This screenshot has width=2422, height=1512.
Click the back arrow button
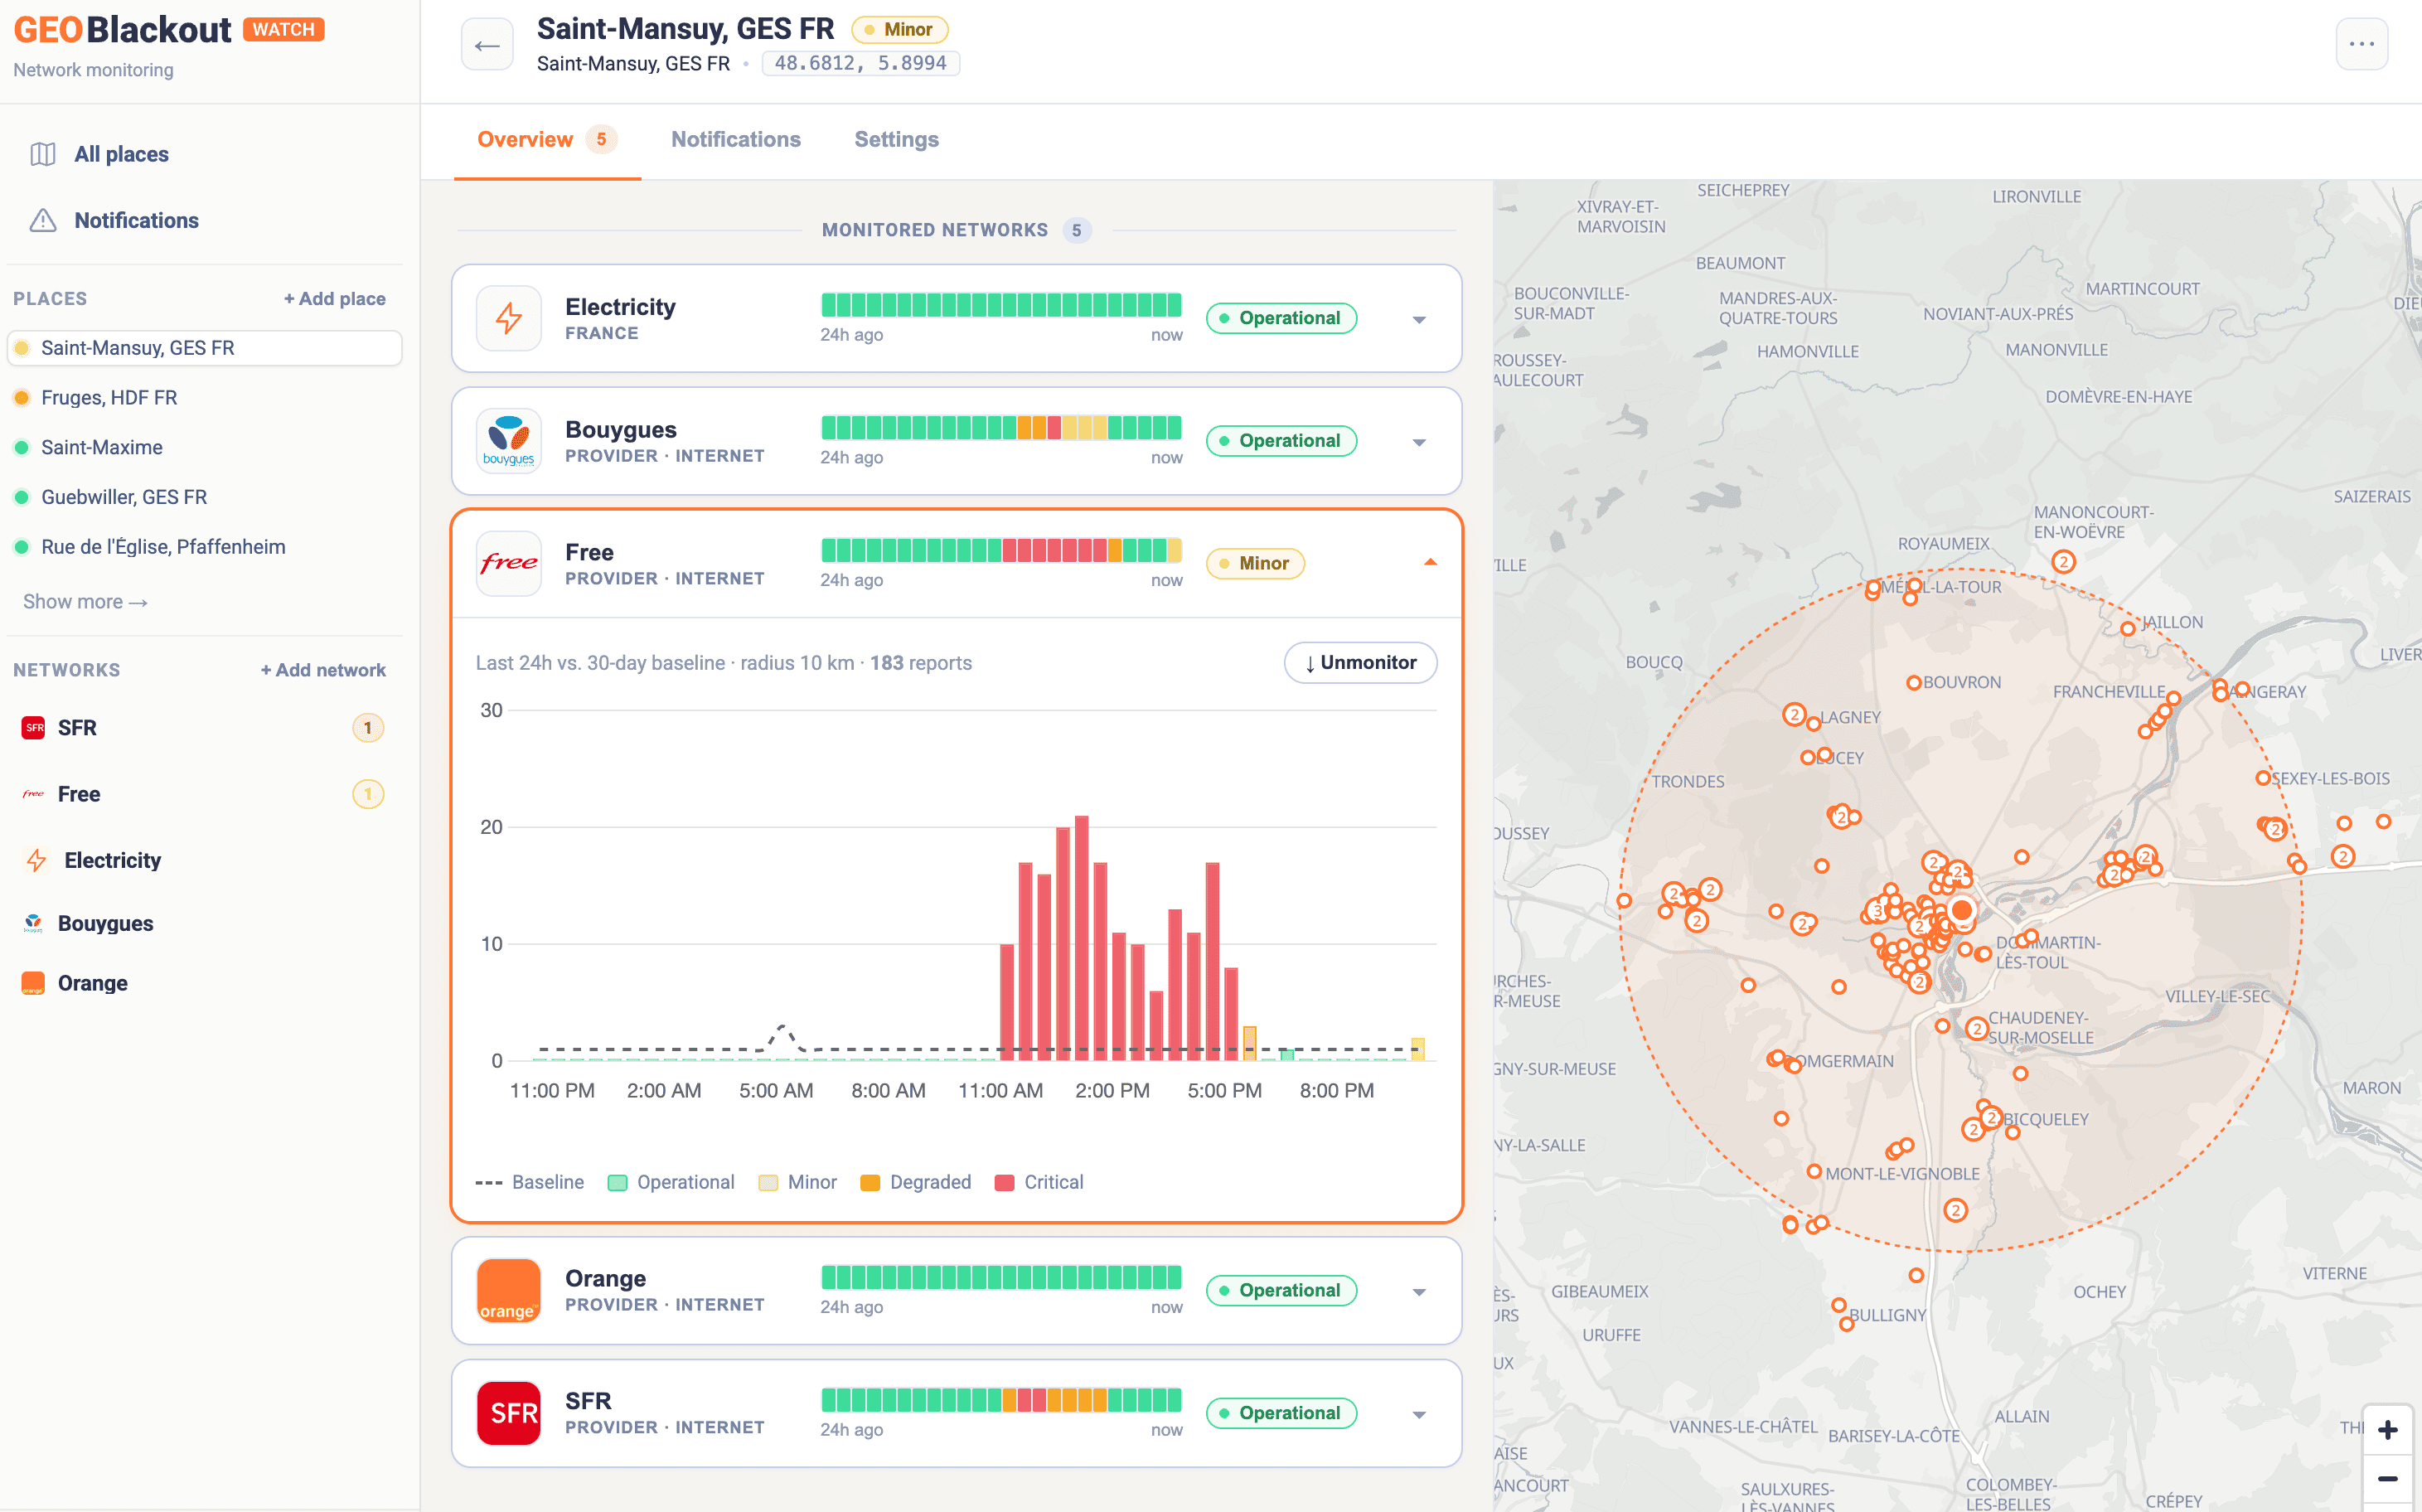[x=487, y=45]
